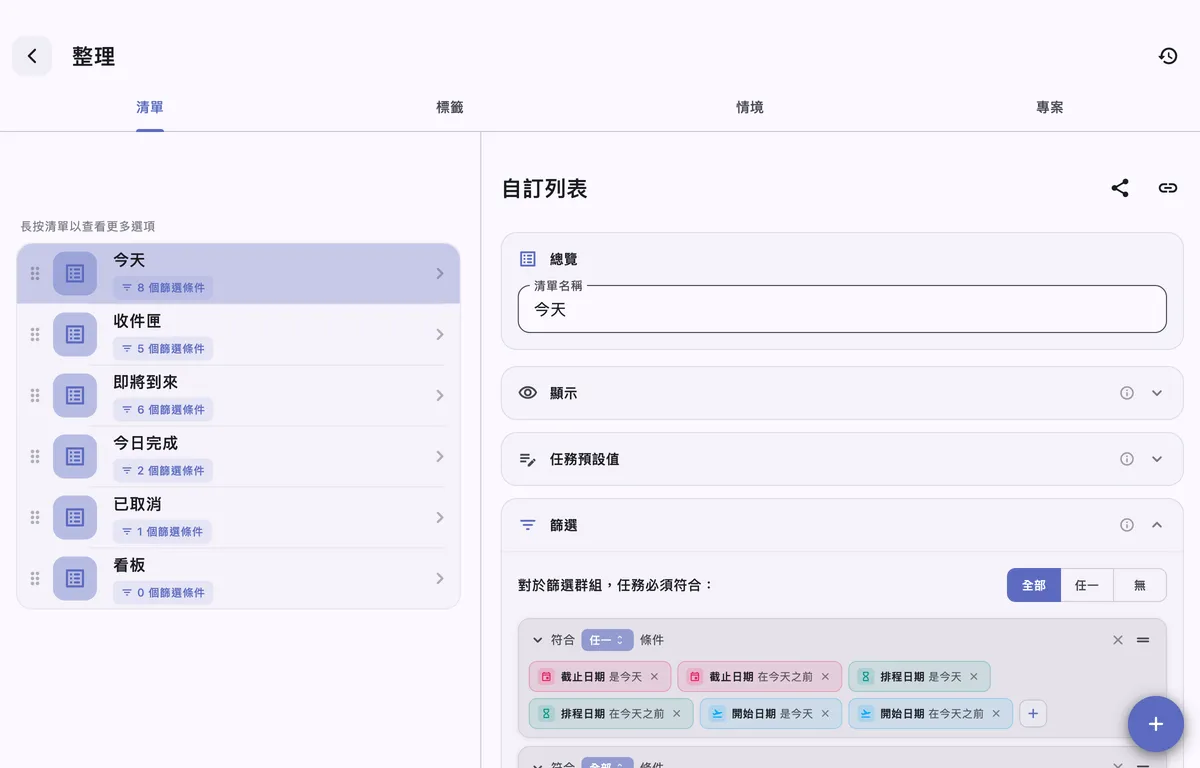The height and width of the screenshot is (768, 1200).
Task: Click the drag handle for 今天 list
Action: [35, 273]
